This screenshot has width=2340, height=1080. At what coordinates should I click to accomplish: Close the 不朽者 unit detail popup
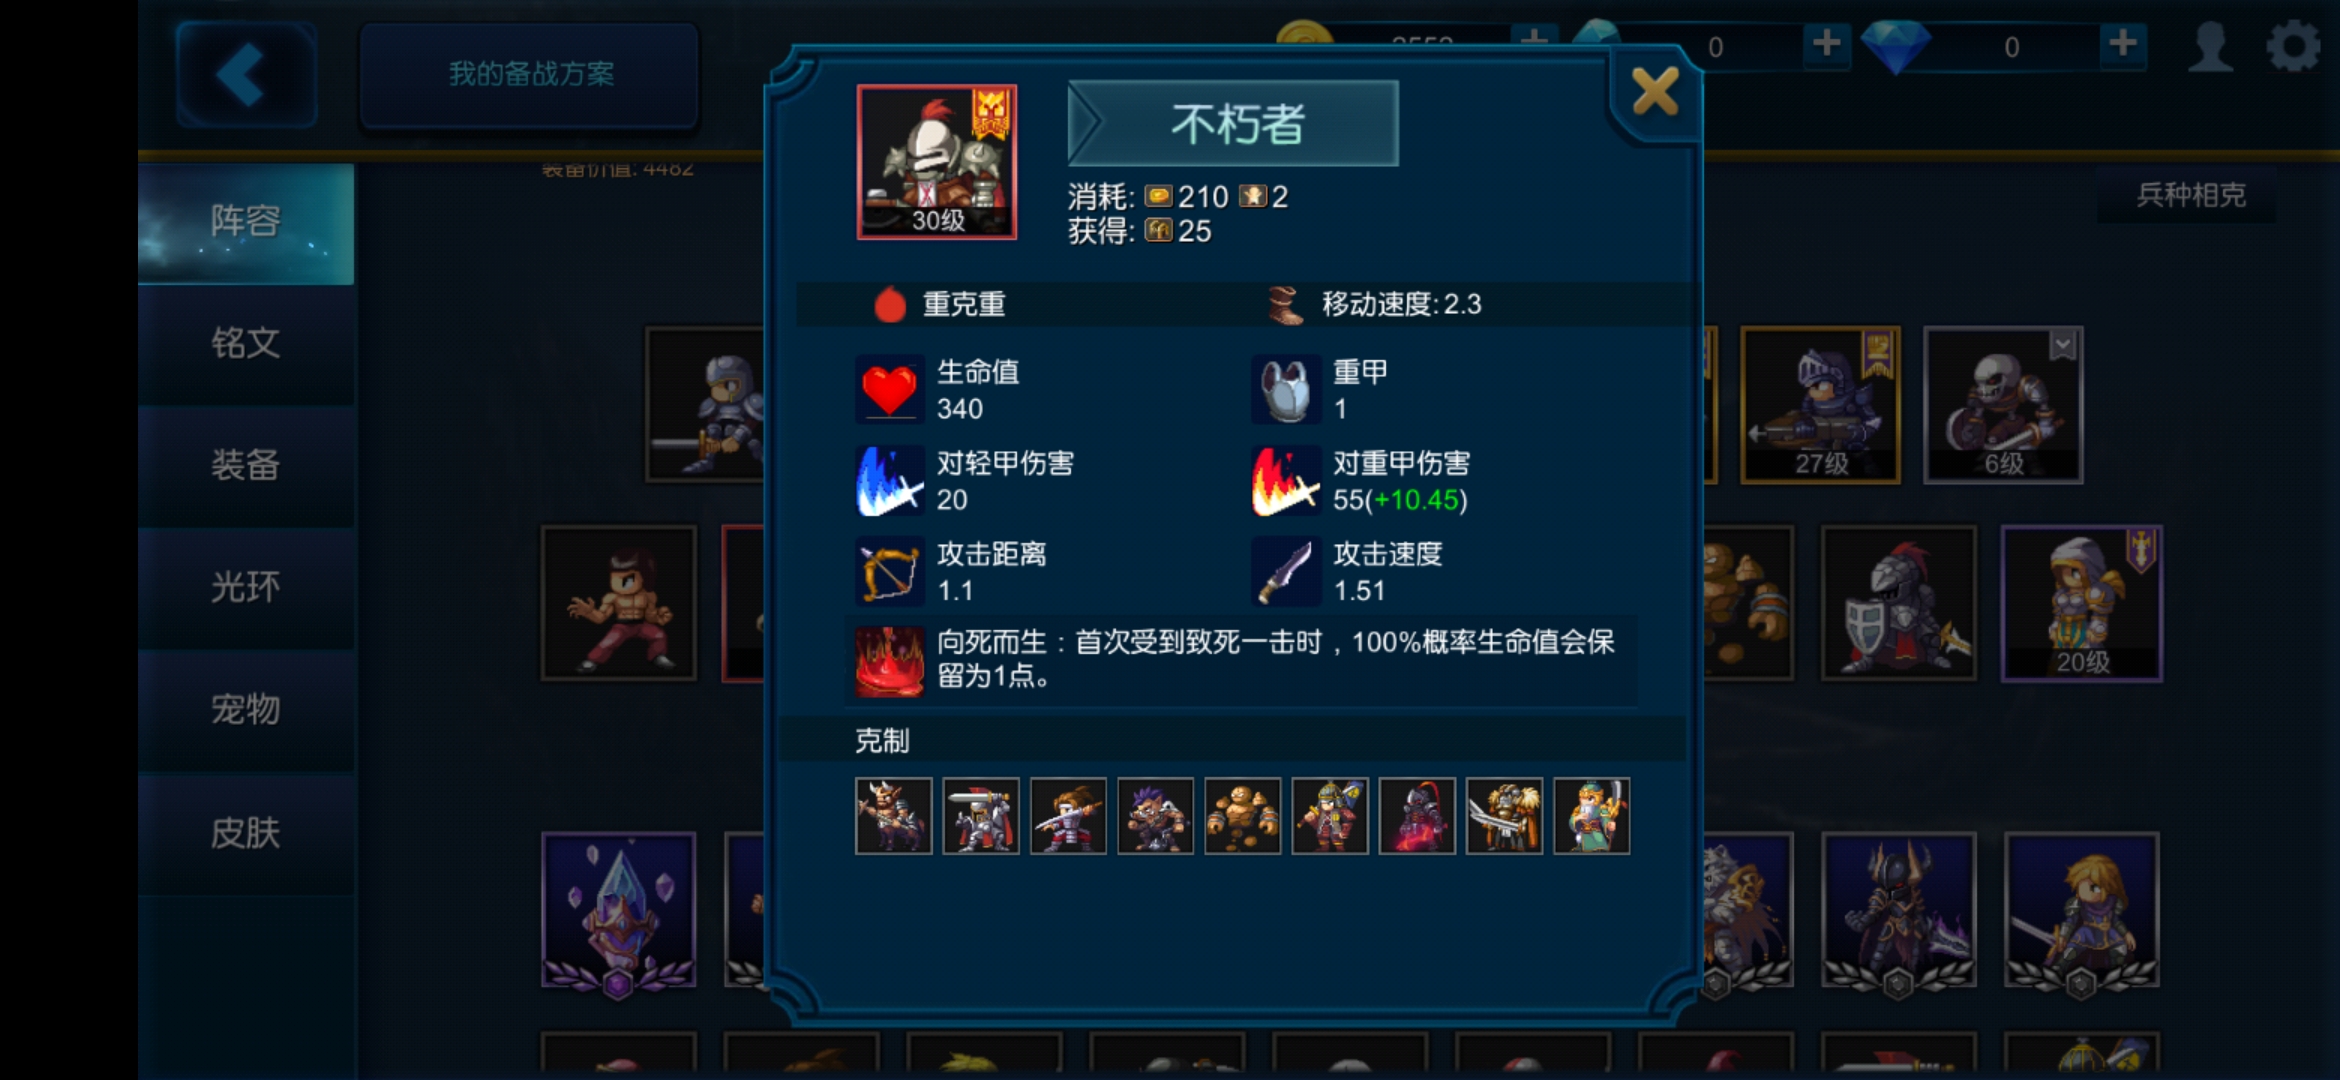click(1655, 93)
